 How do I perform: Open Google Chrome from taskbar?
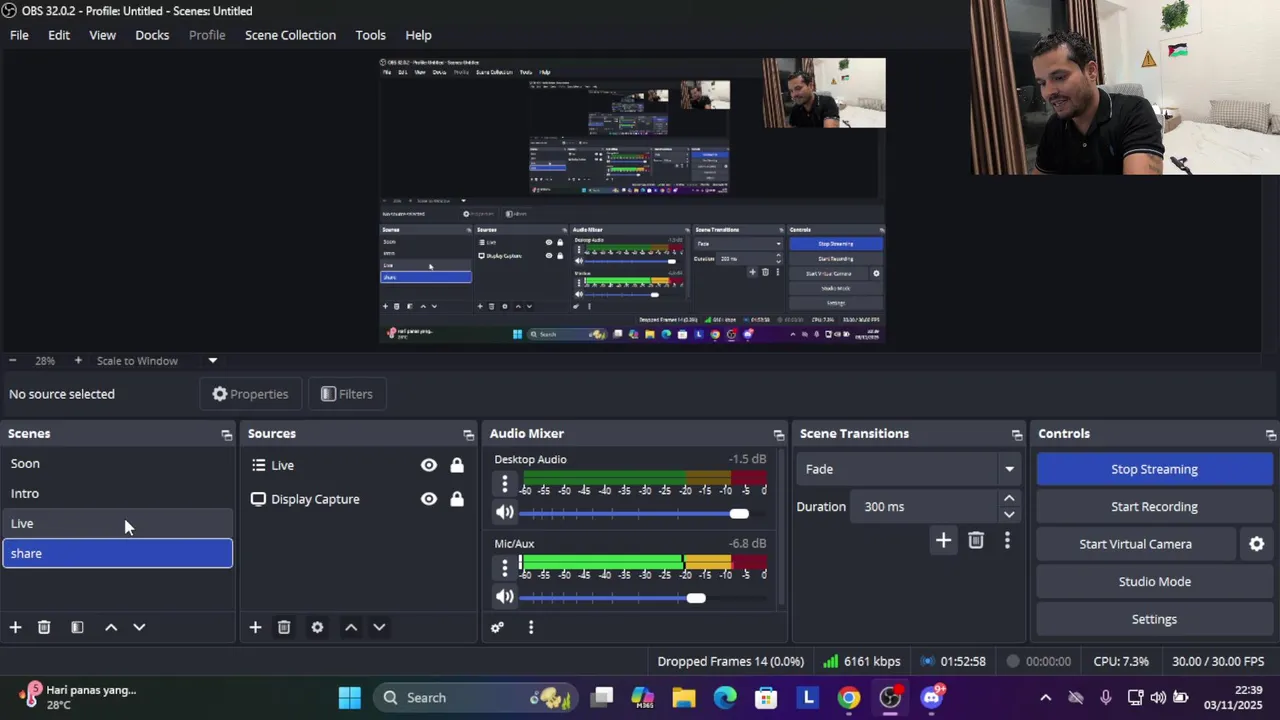coord(849,698)
